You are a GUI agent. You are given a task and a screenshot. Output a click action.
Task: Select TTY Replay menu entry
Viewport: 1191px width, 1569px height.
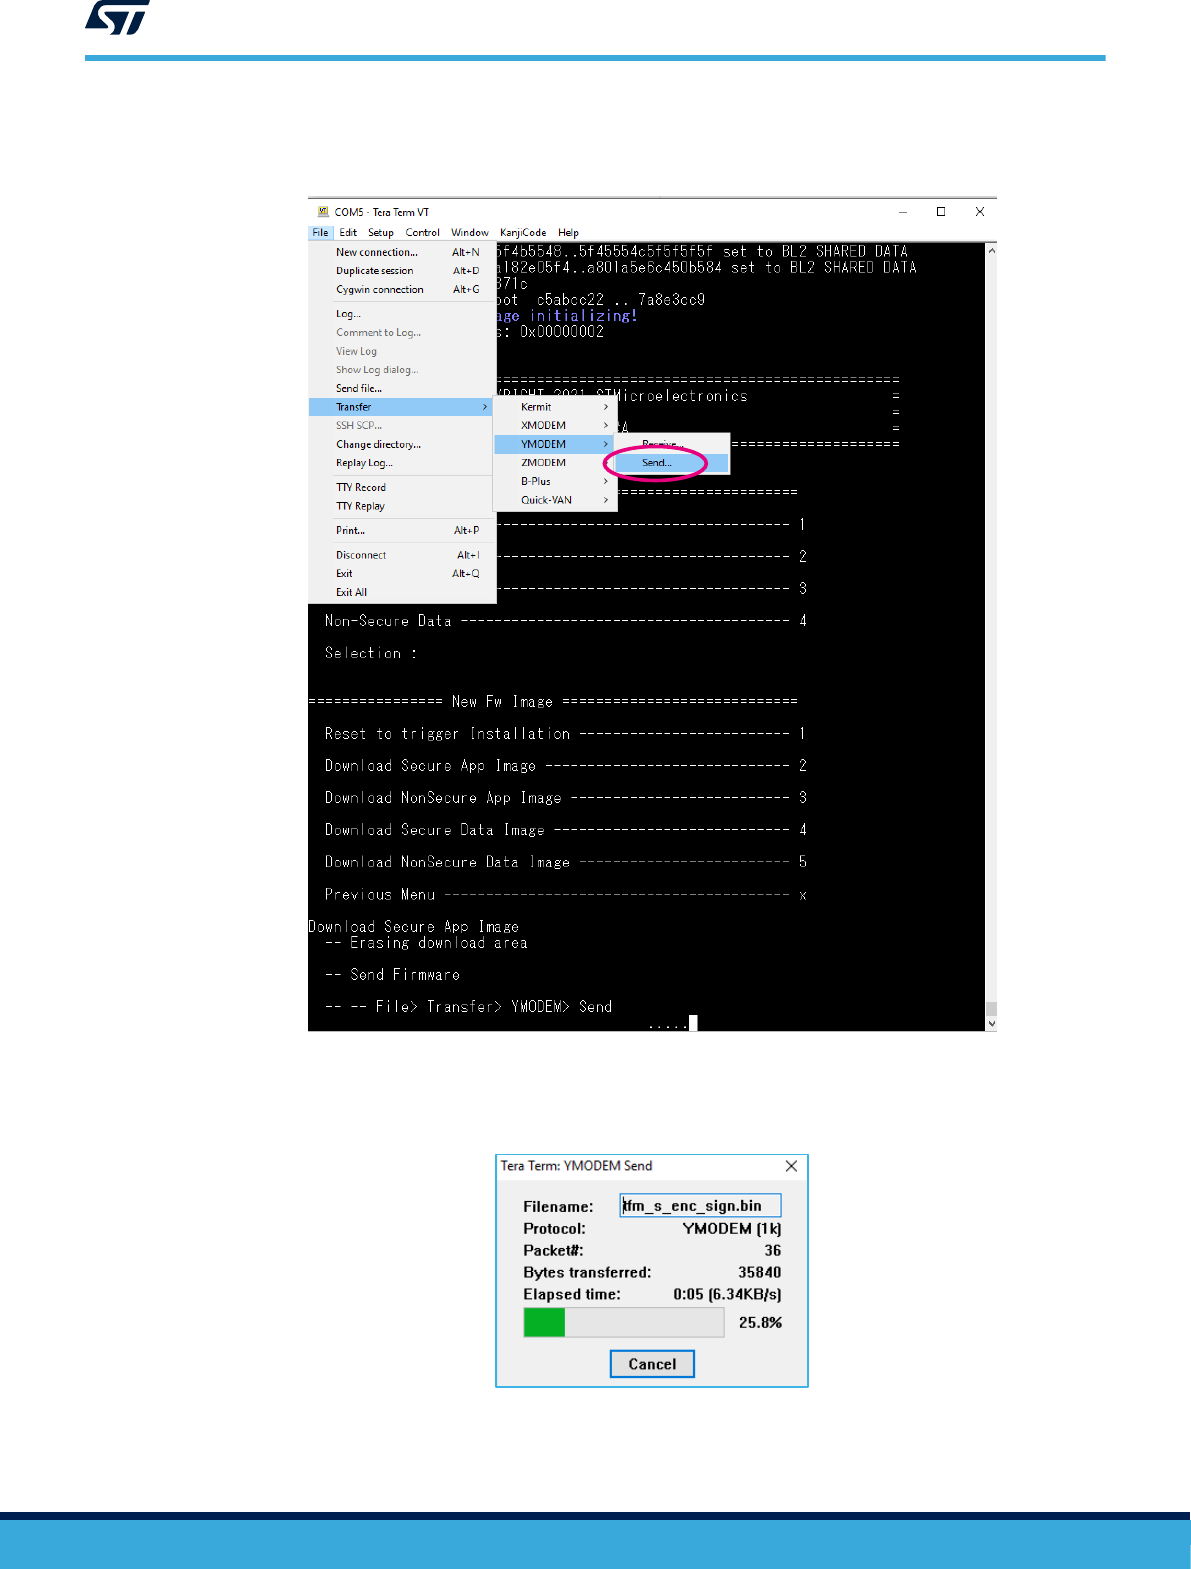pos(403,506)
